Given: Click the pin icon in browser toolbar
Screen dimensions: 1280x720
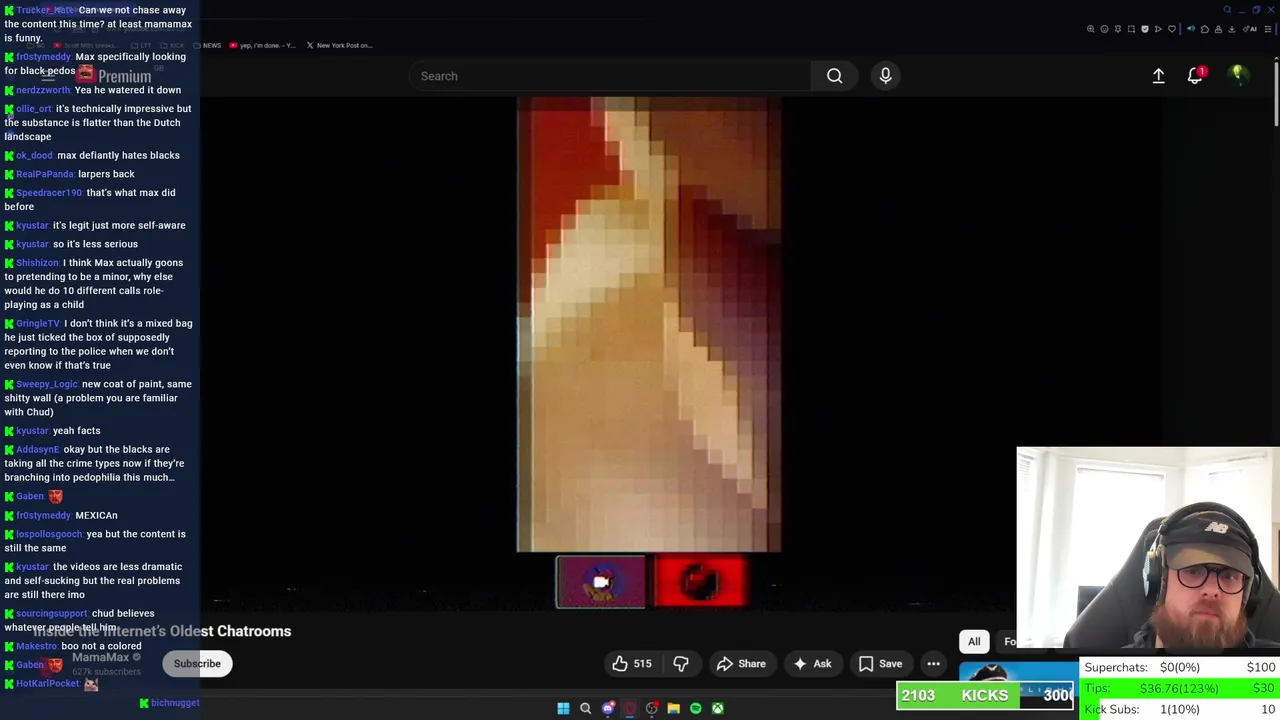Looking at the screenshot, I should coord(1118,29).
